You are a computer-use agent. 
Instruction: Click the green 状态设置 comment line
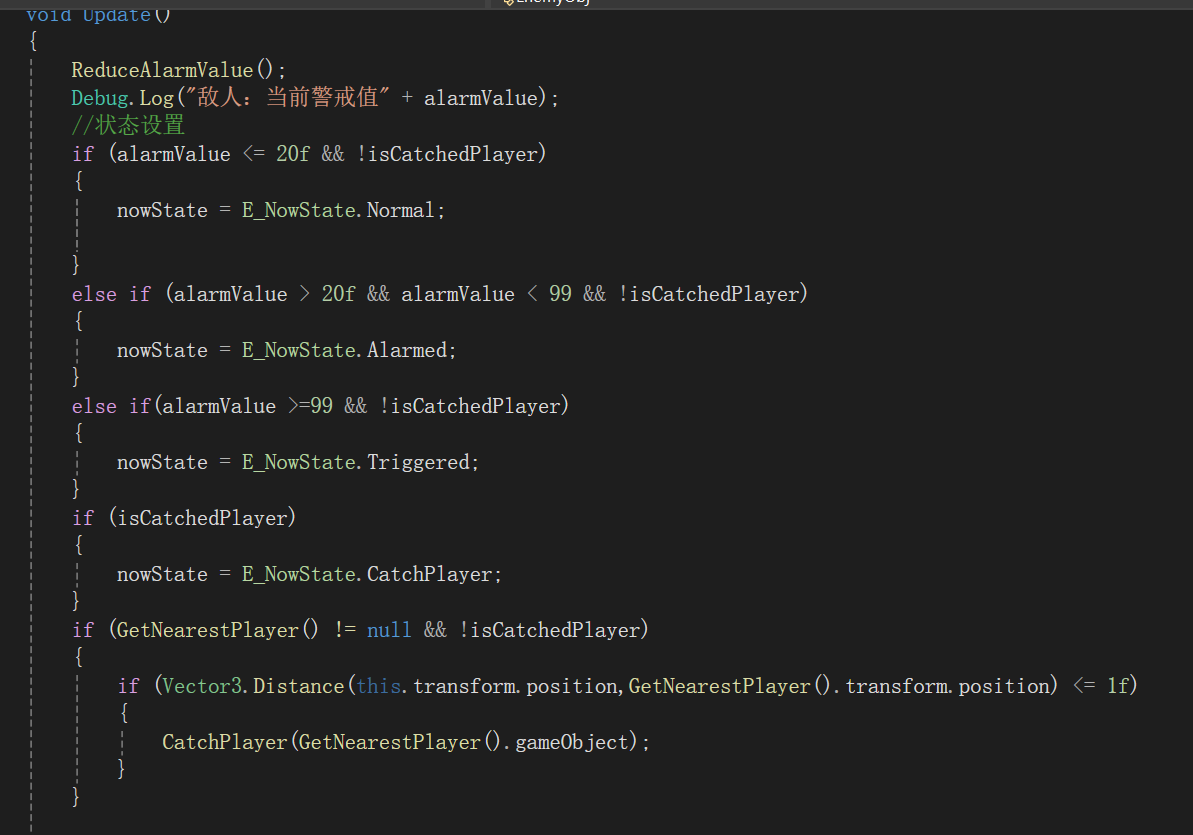pos(128,126)
